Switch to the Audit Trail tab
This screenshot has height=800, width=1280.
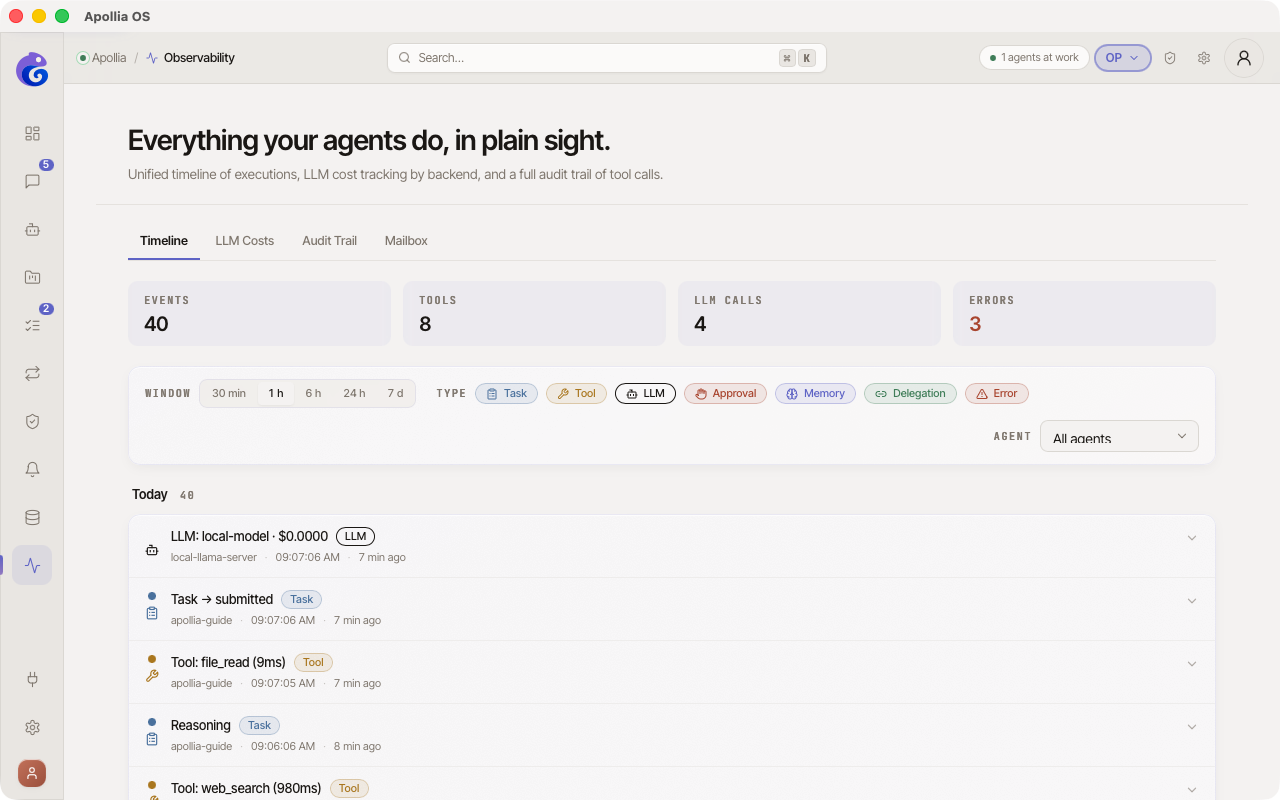tap(329, 241)
